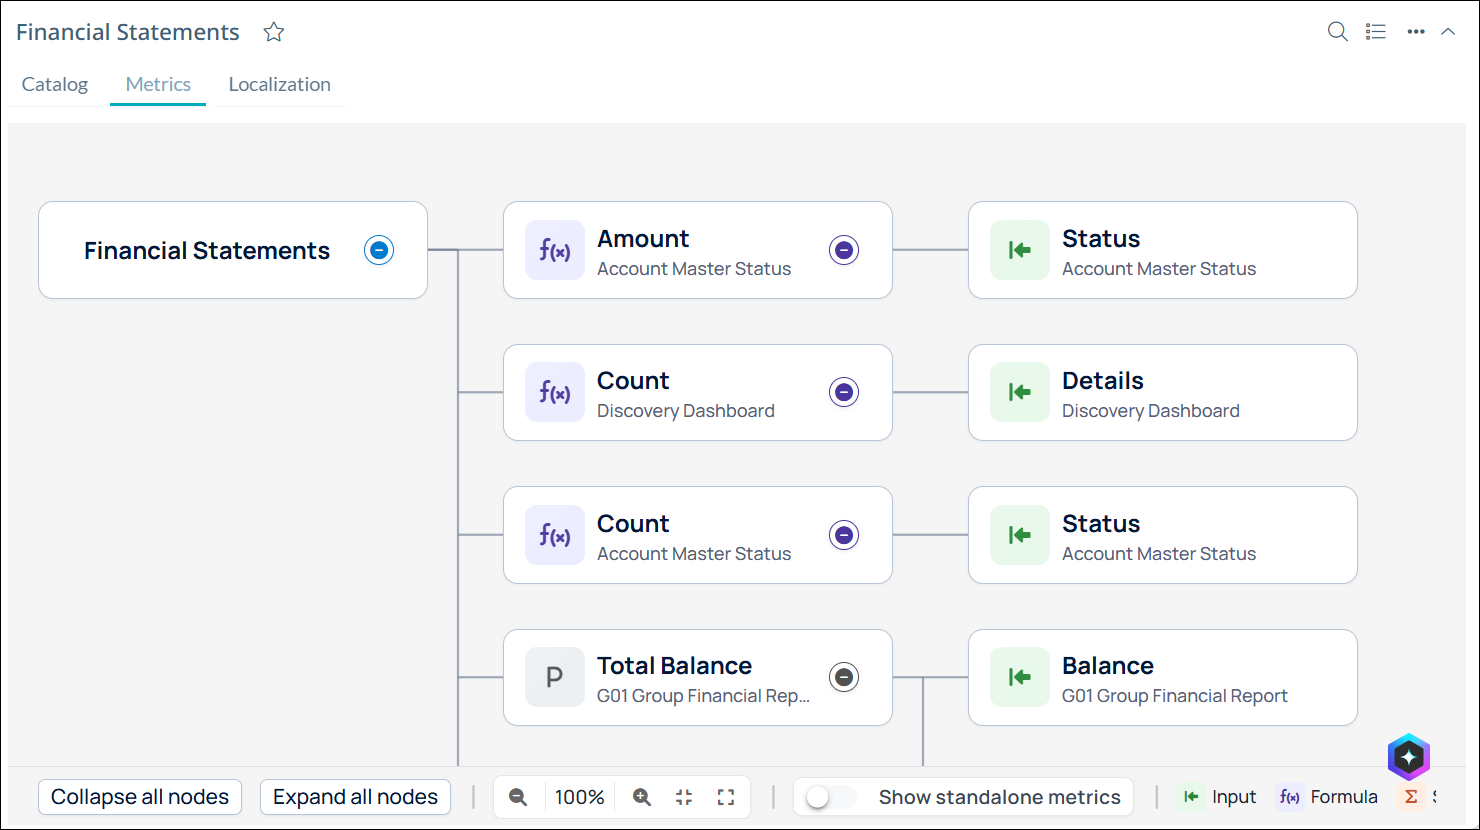Click the zoom out magnifier icon
The width and height of the screenshot is (1480, 830).
click(518, 797)
